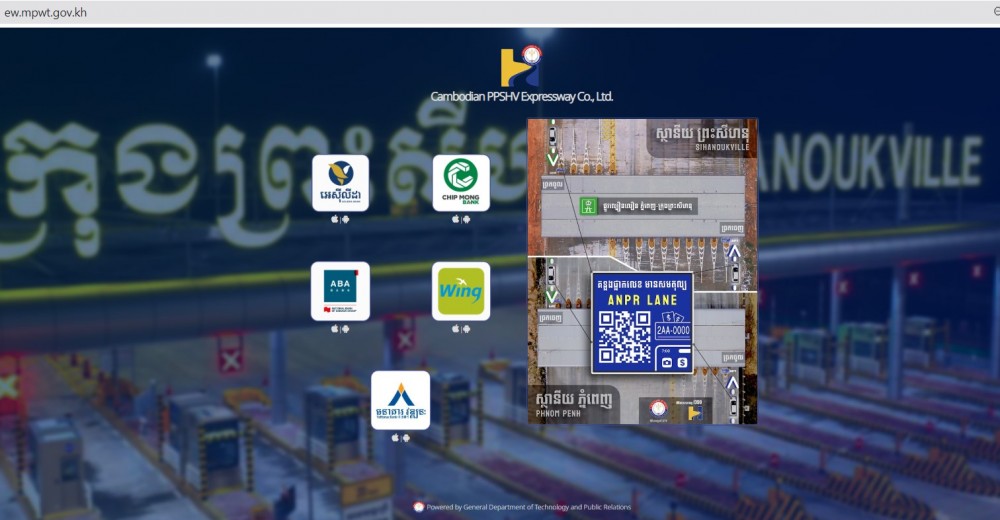Choose the Wing payment tile

[x=461, y=292]
